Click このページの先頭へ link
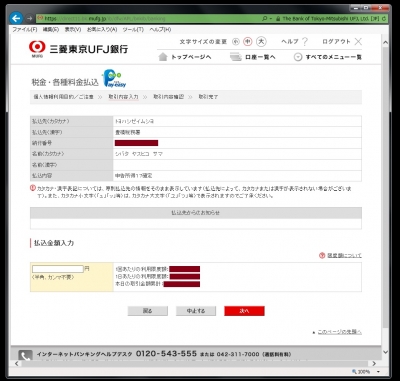 pos(339,332)
